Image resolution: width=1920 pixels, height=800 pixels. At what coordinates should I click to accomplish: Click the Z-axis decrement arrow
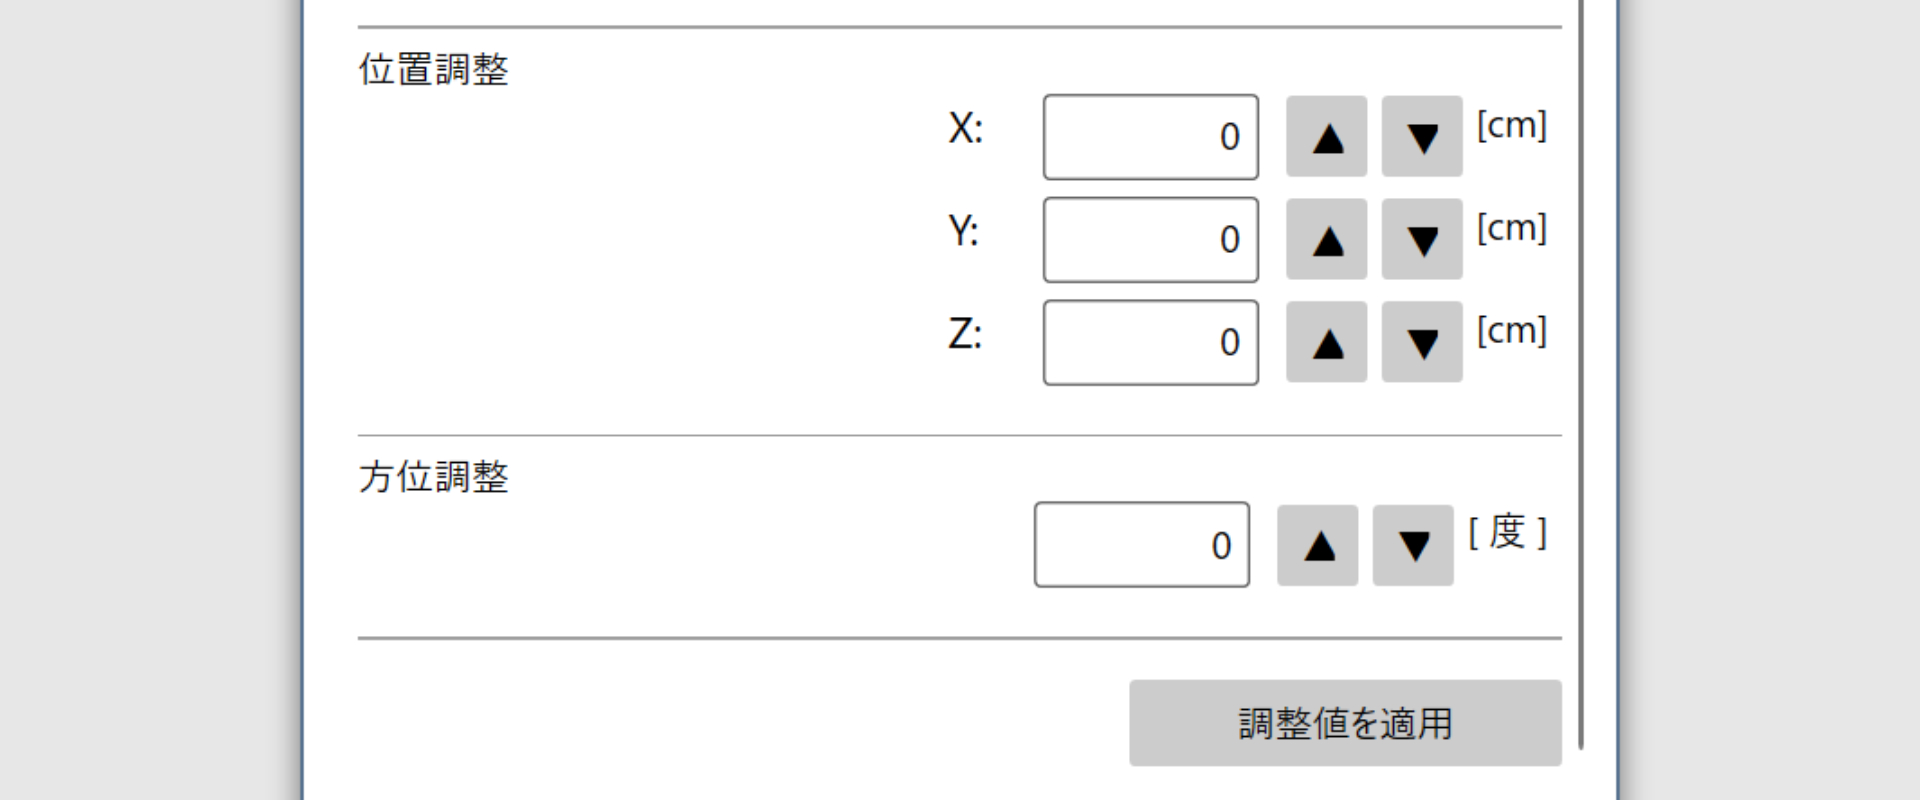coord(1421,342)
